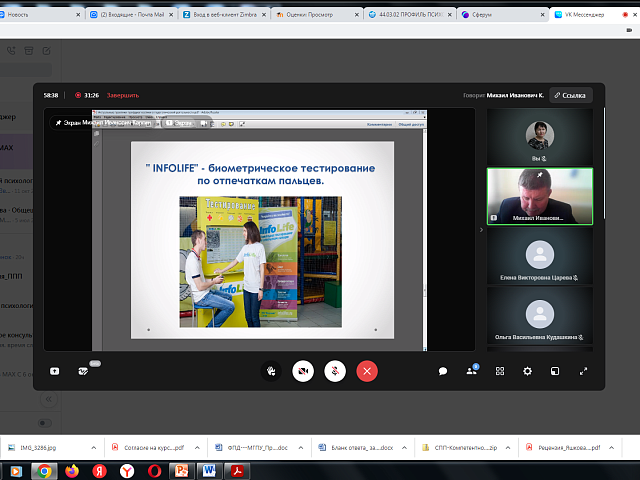Toggle the camera off/on button
The height and width of the screenshot is (480, 640).
click(x=301, y=370)
